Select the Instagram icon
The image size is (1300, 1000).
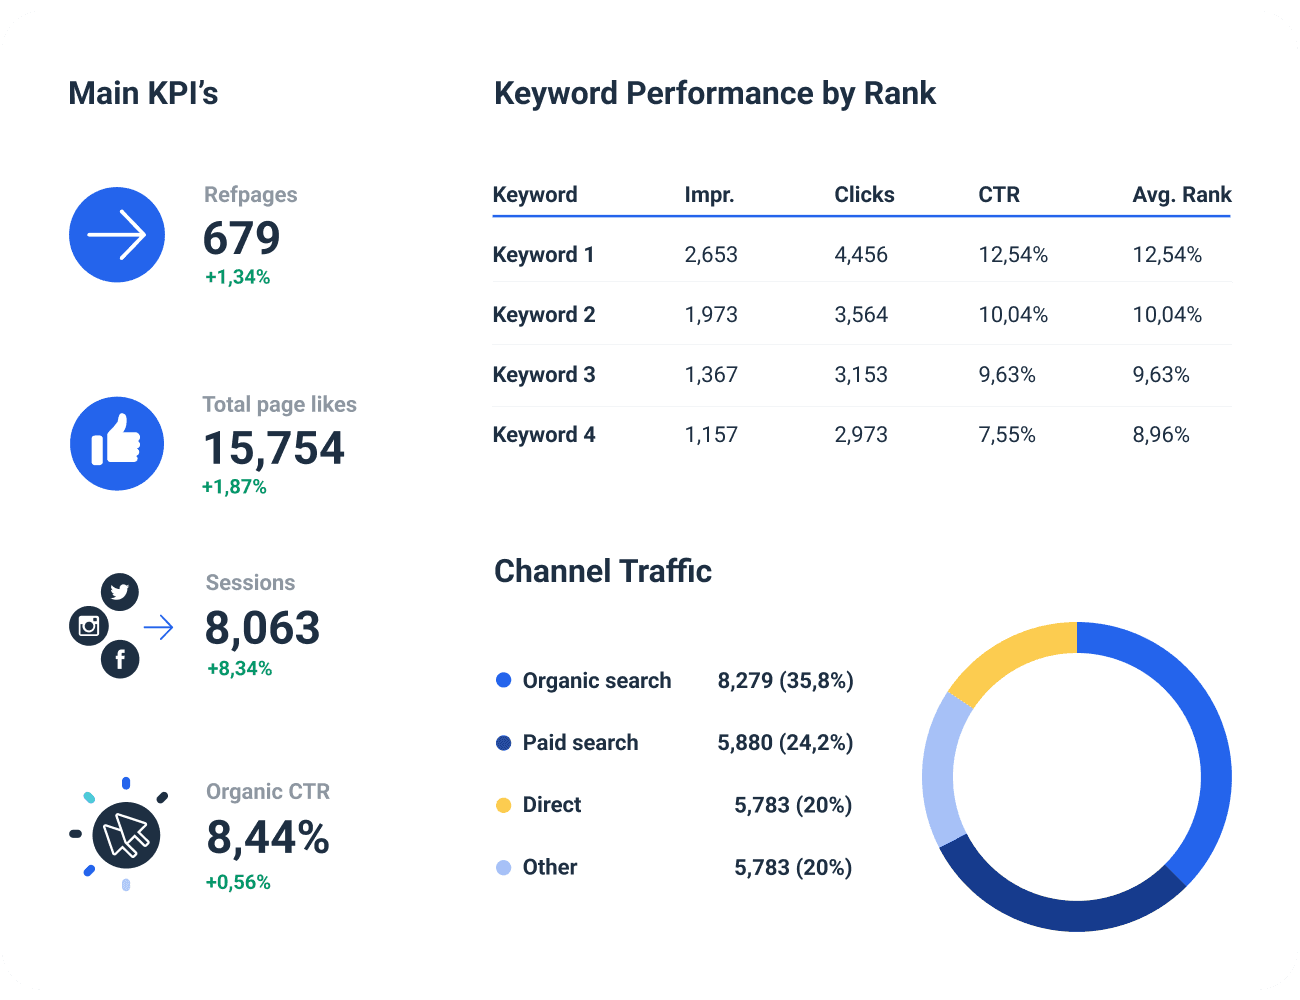88,626
